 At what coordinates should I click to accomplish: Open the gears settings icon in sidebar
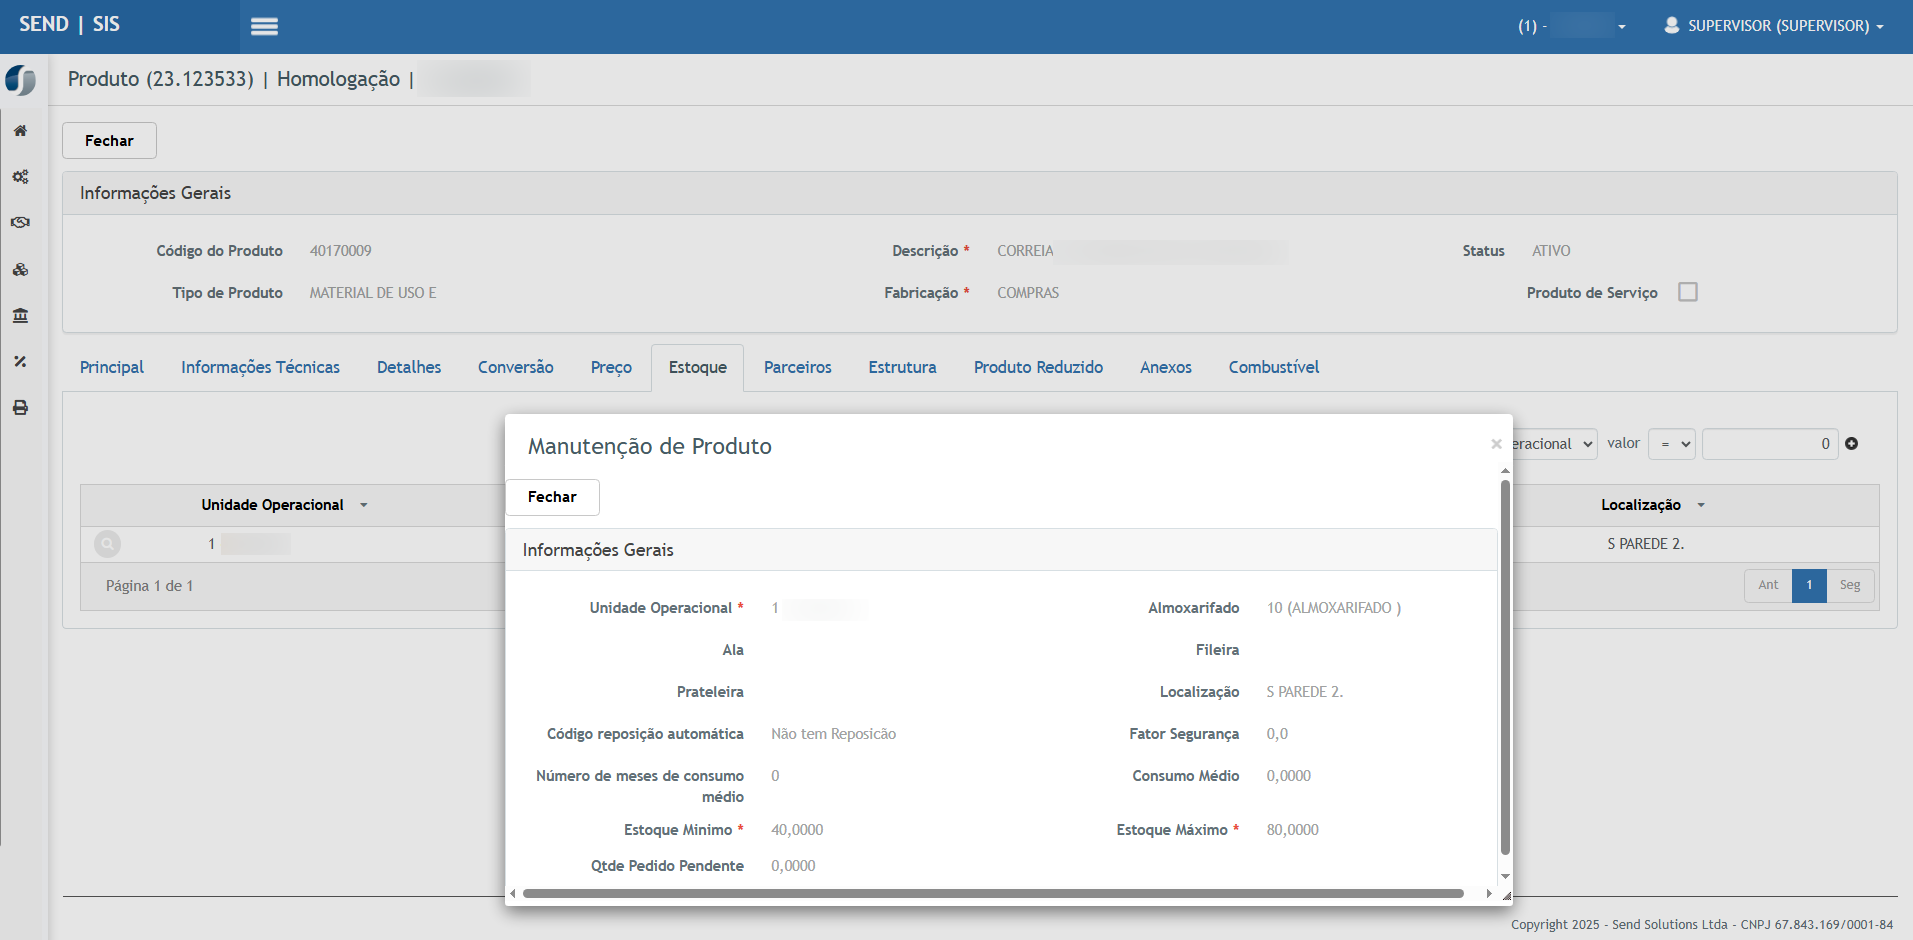coord(20,177)
